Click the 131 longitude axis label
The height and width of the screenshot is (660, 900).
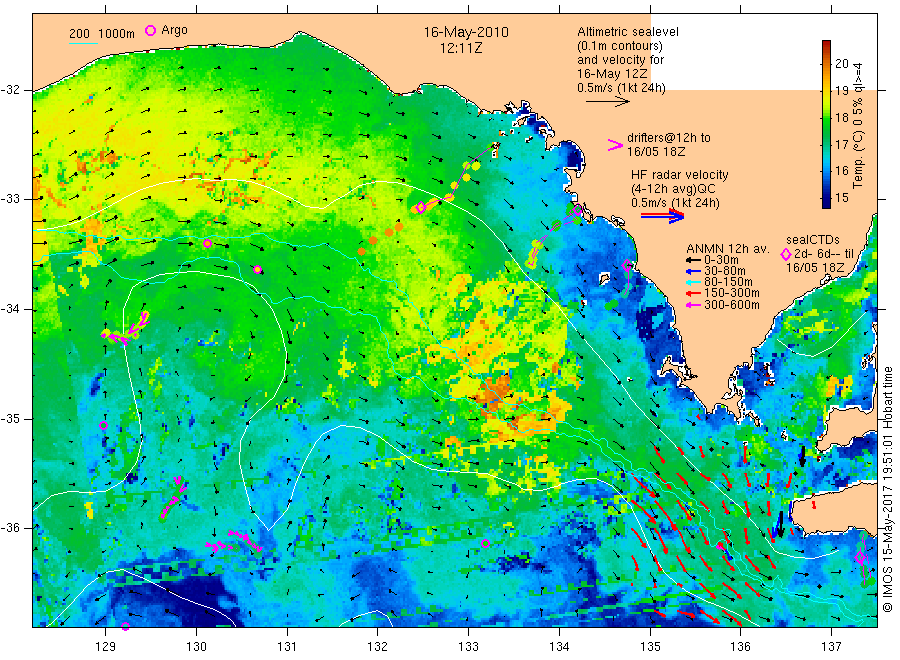point(287,647)
